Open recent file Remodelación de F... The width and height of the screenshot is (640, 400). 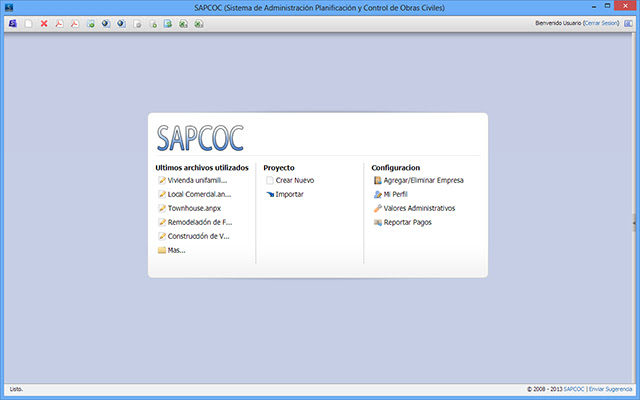(x=200, y=222)
